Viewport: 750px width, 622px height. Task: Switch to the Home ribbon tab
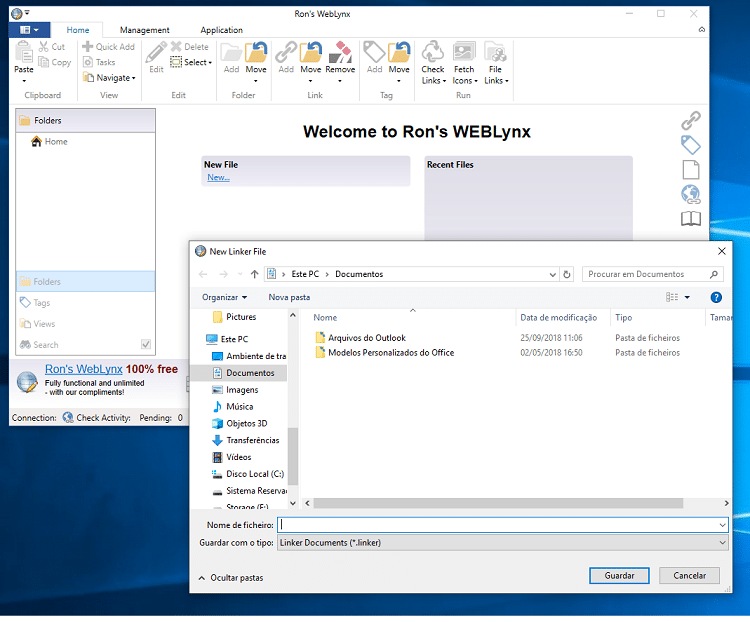coord(77,30)
